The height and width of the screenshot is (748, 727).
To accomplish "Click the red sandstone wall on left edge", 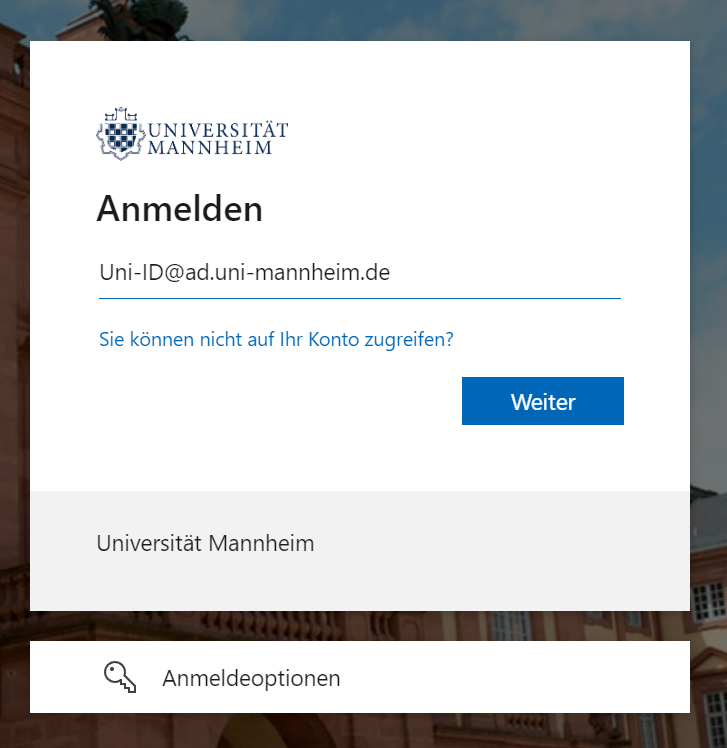I will point(14,334).
